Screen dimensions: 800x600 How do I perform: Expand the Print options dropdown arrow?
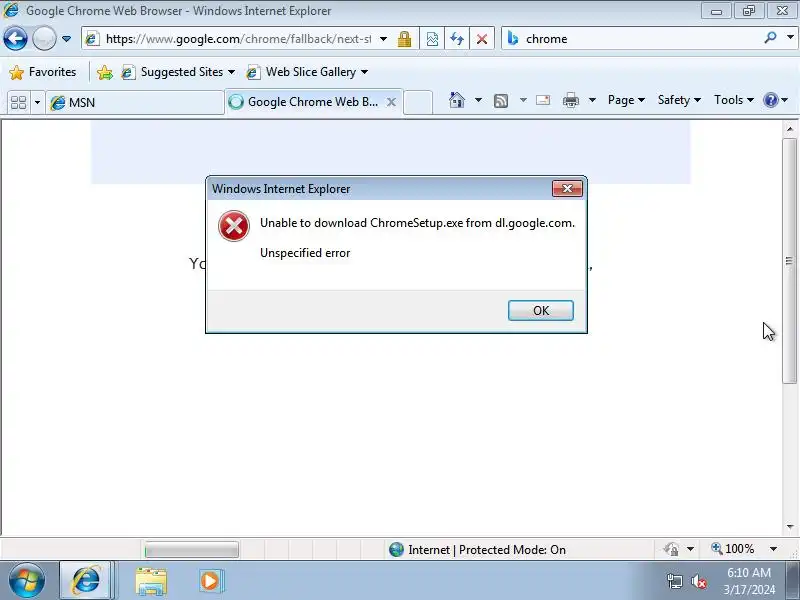592,100
